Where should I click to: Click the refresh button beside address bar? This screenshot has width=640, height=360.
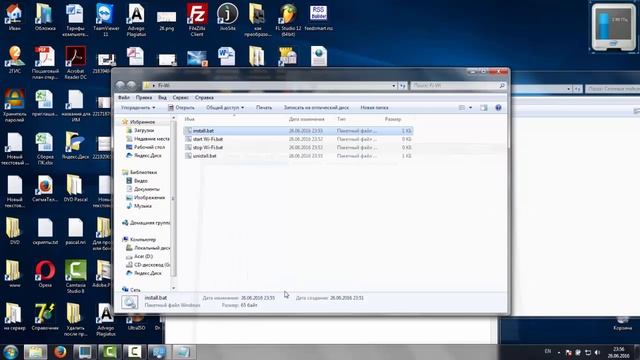point(403,86)
